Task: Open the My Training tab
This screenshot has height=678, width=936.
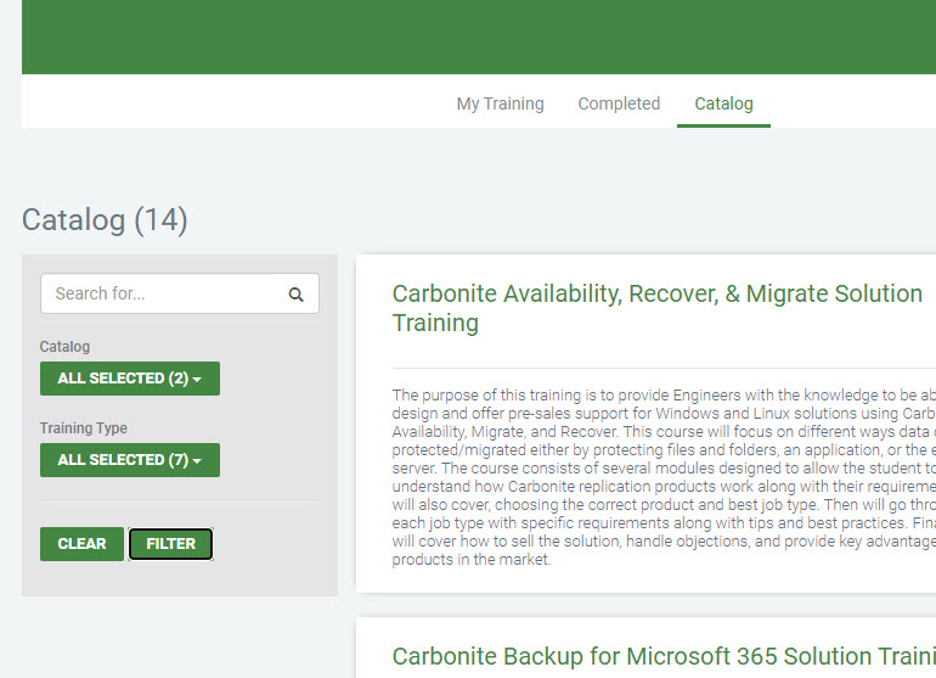Action: 500,104
